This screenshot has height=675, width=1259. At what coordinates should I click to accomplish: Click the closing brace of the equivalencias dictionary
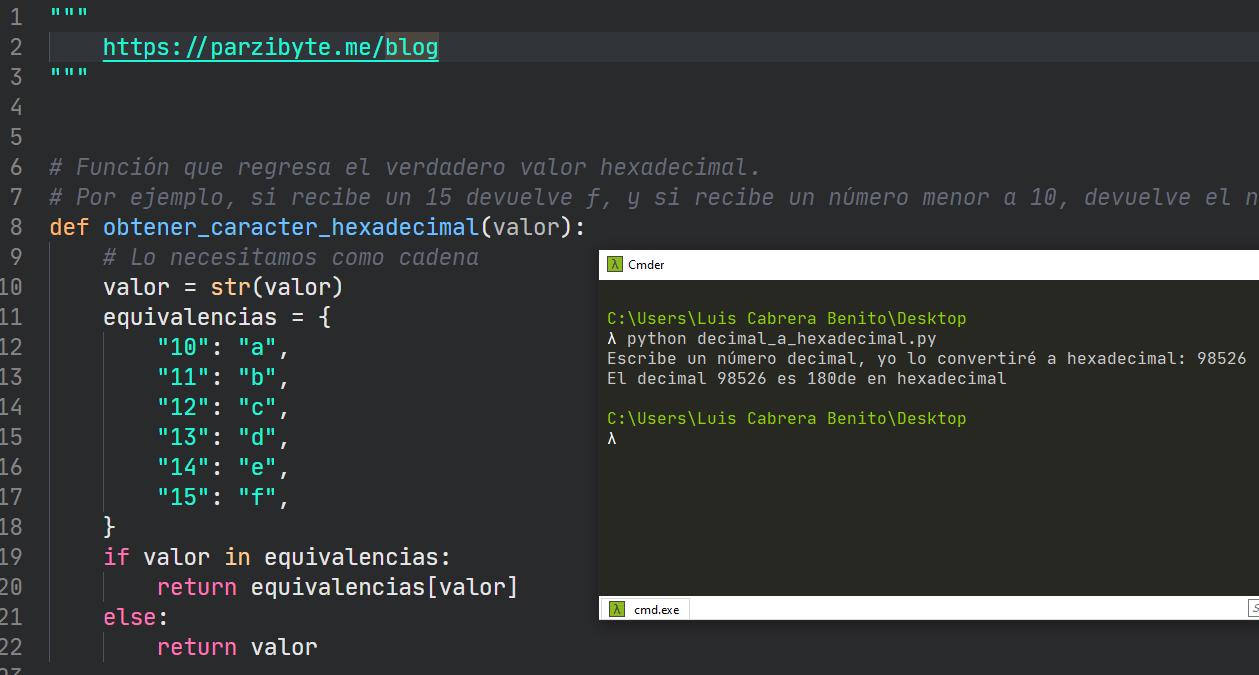point(110,527)
